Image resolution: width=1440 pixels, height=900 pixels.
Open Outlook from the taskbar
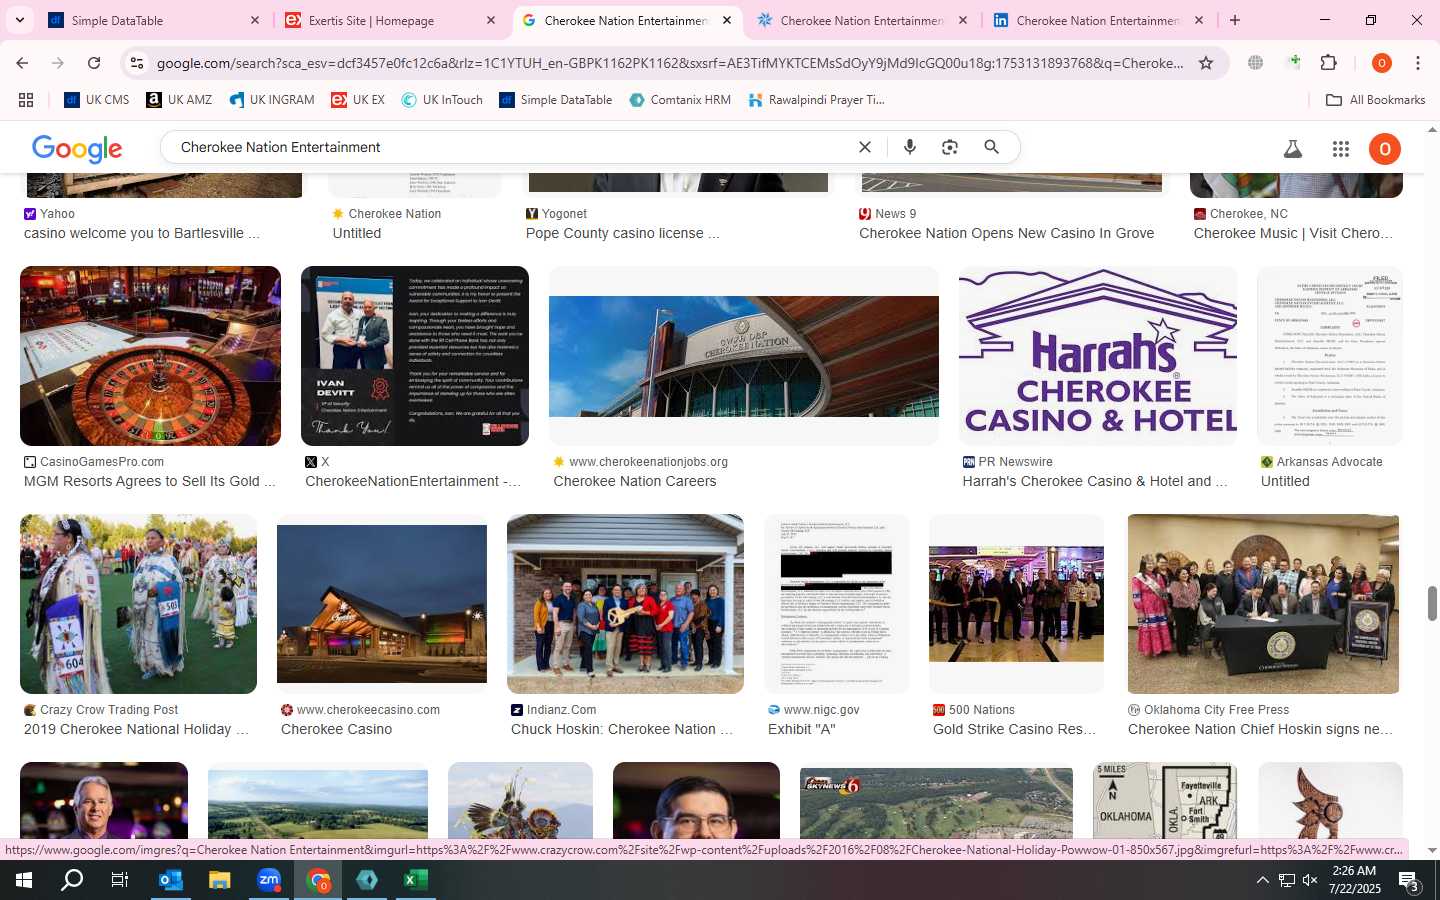click(171, 880)
